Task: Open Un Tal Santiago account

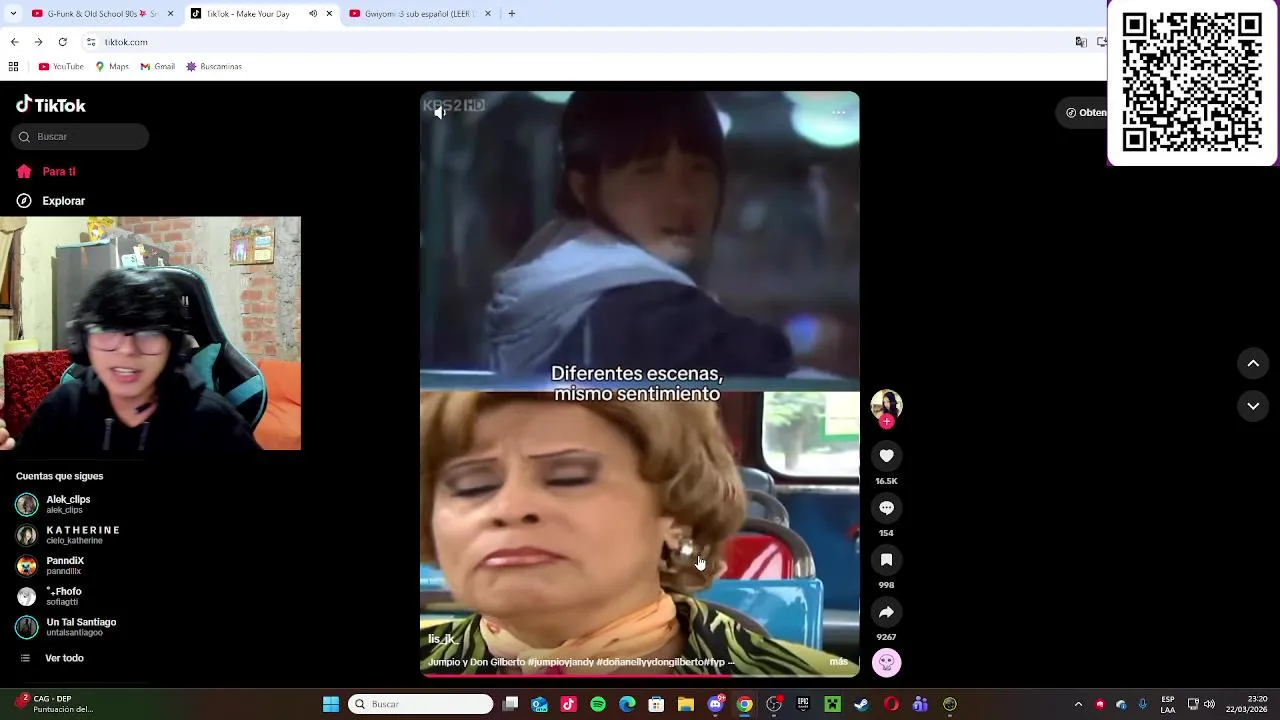Action: 66,627
